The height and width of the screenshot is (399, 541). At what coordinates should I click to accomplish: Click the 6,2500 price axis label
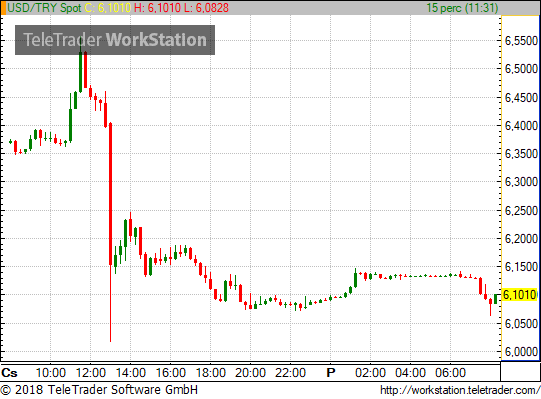click(x=521, y=211)
